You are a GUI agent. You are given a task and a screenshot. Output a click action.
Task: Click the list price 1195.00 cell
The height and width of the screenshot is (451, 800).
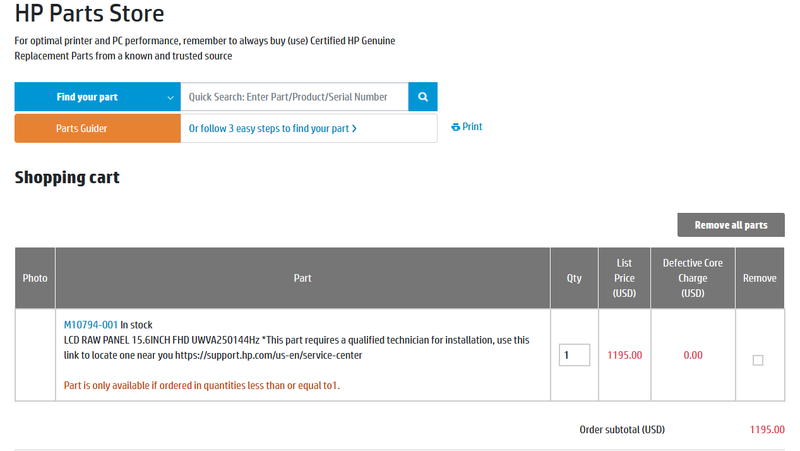(624, 355)
